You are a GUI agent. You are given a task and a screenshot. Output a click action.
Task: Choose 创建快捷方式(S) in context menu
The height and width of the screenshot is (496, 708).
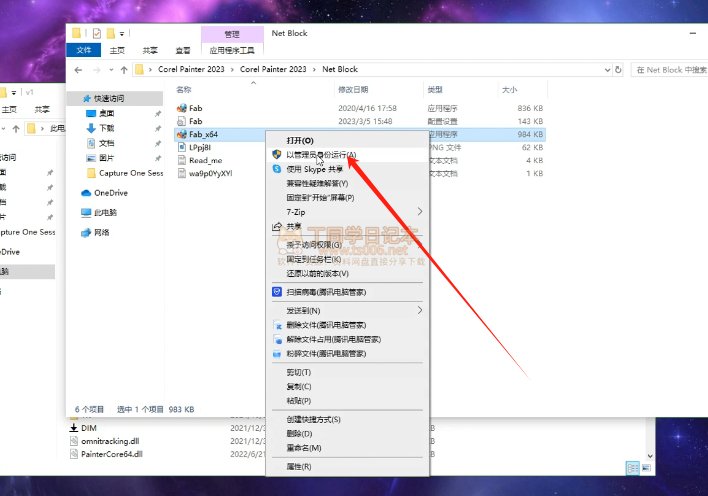(x=347, y=420)
